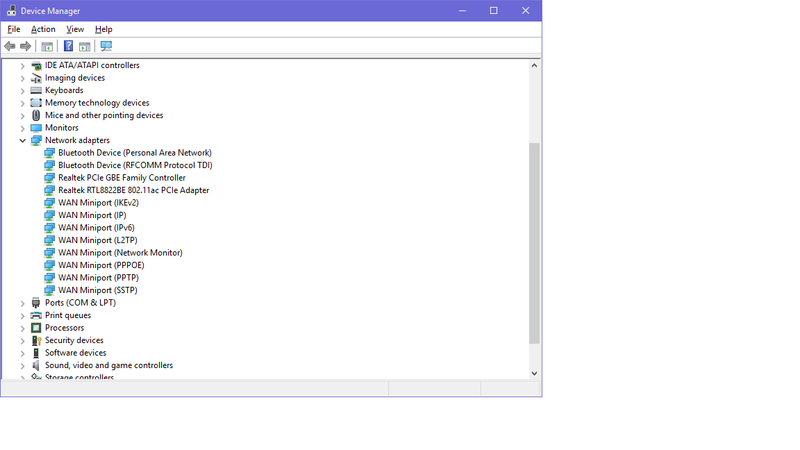Click the scrollbar up arrow
The width and height of the screenshot is (800, 450).
[534, 65]
